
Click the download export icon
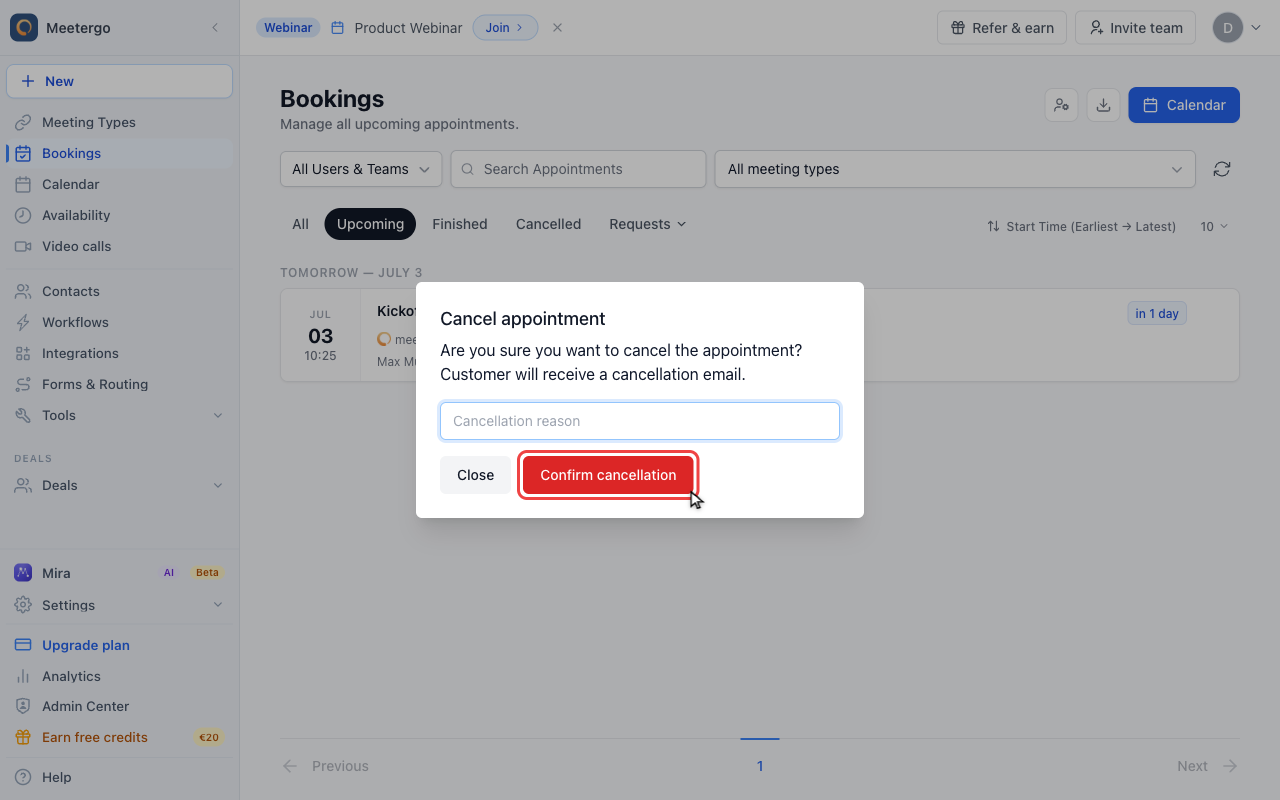[x=1103, y=105]
